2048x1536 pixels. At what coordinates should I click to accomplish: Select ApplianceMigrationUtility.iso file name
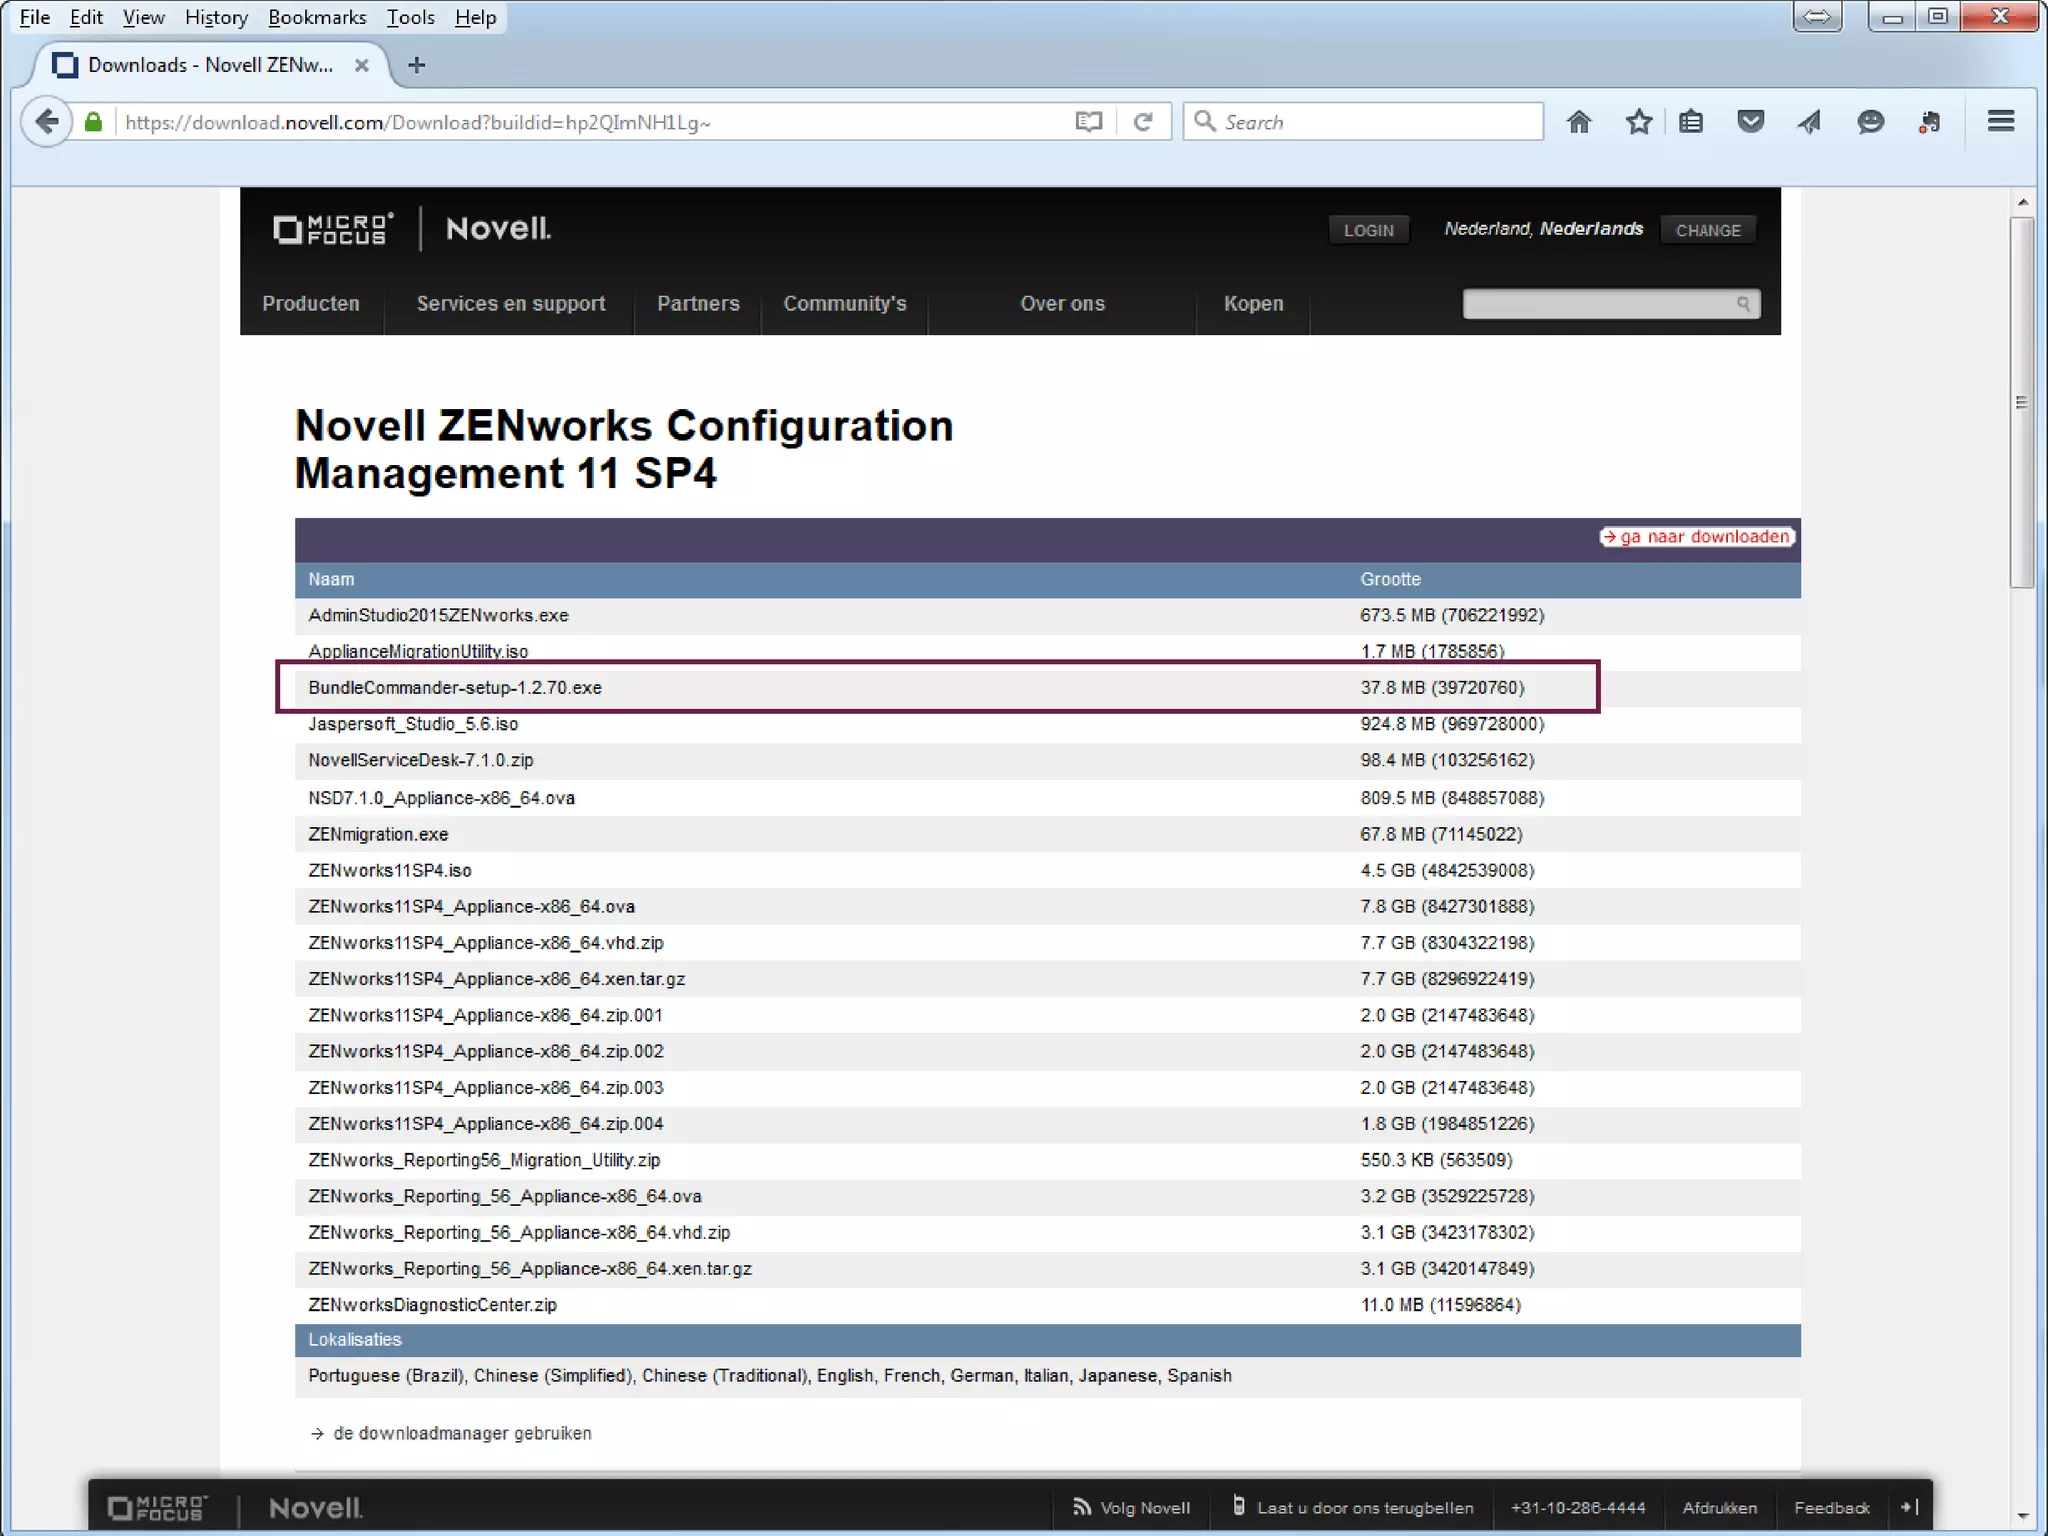click(x=418, y=651)
